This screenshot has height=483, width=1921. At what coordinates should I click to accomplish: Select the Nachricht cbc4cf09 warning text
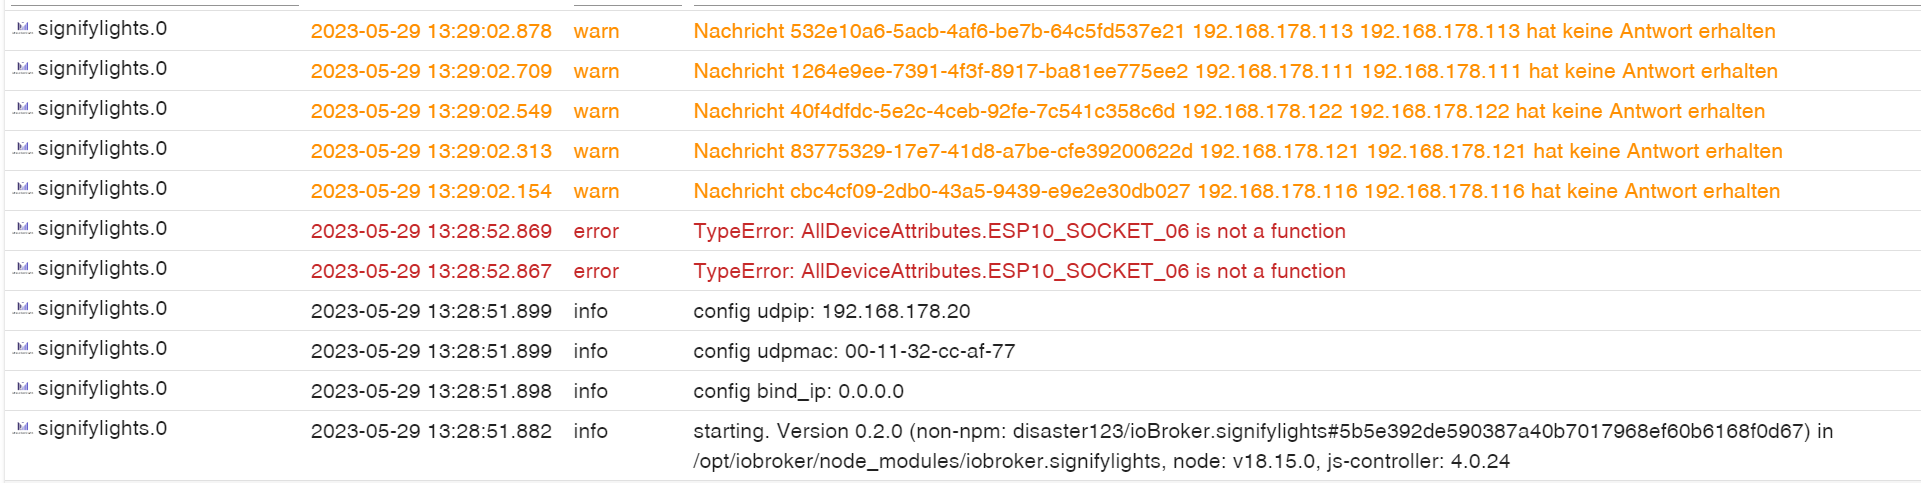pyautogui.click(x=1236, y=191)
